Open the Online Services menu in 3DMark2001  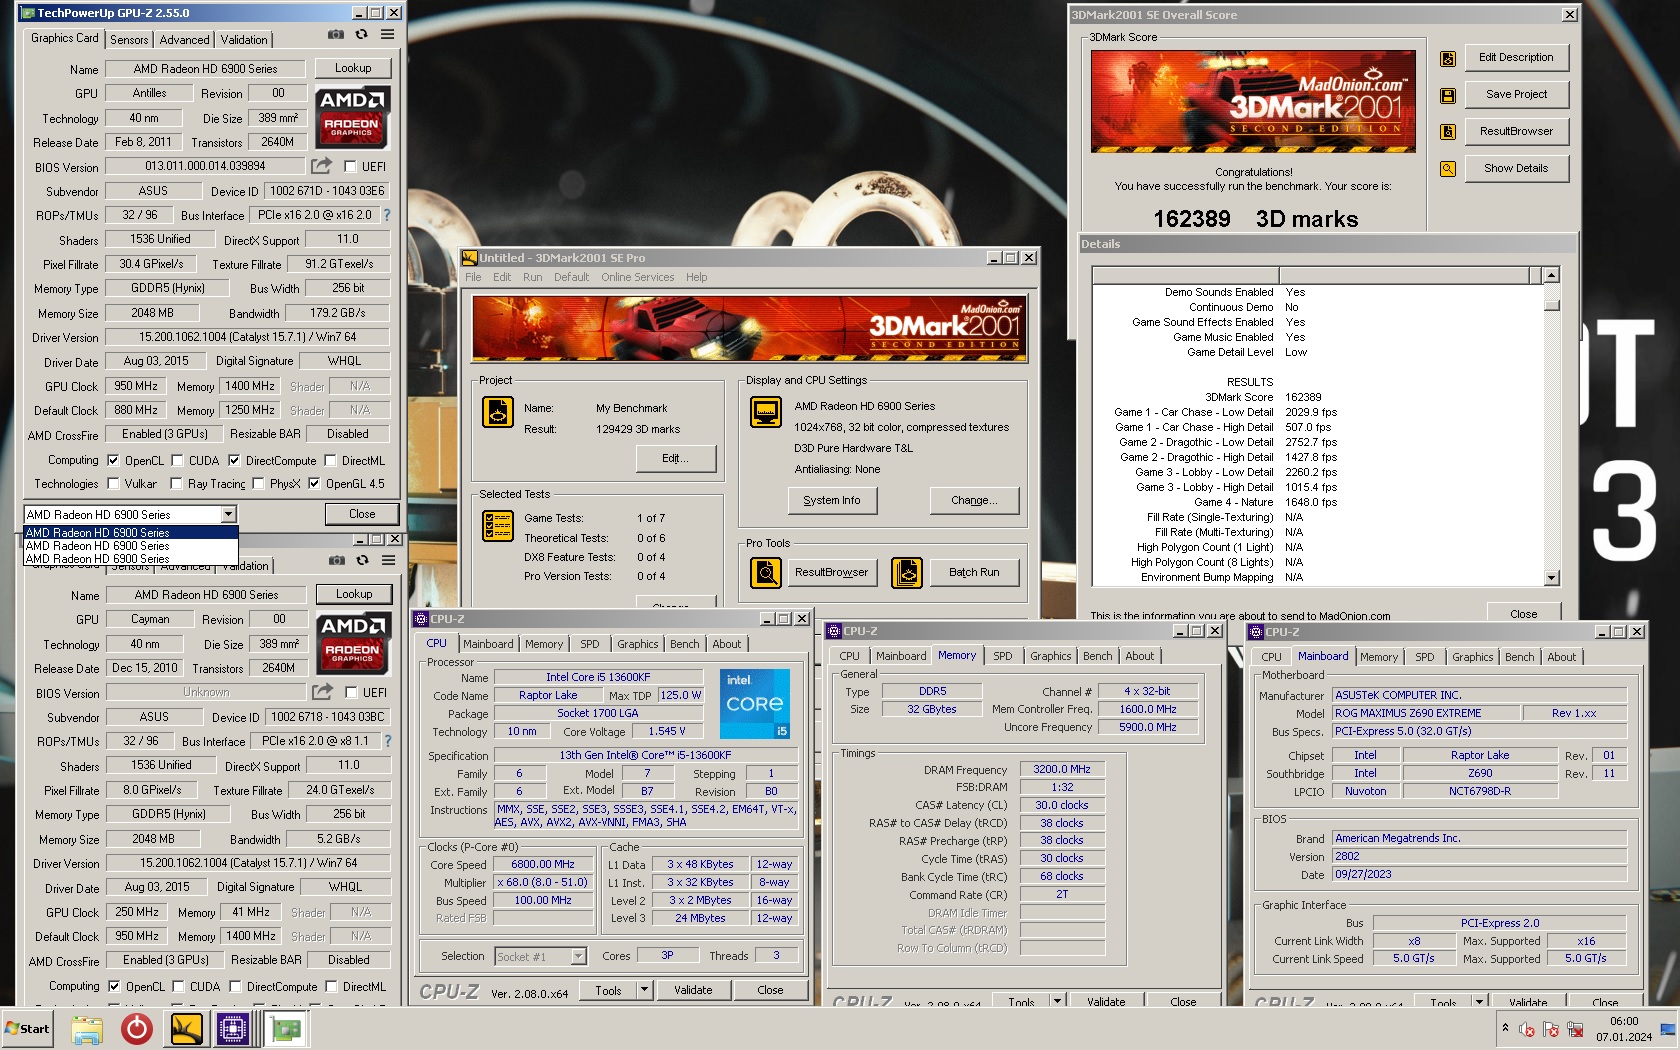637,278
